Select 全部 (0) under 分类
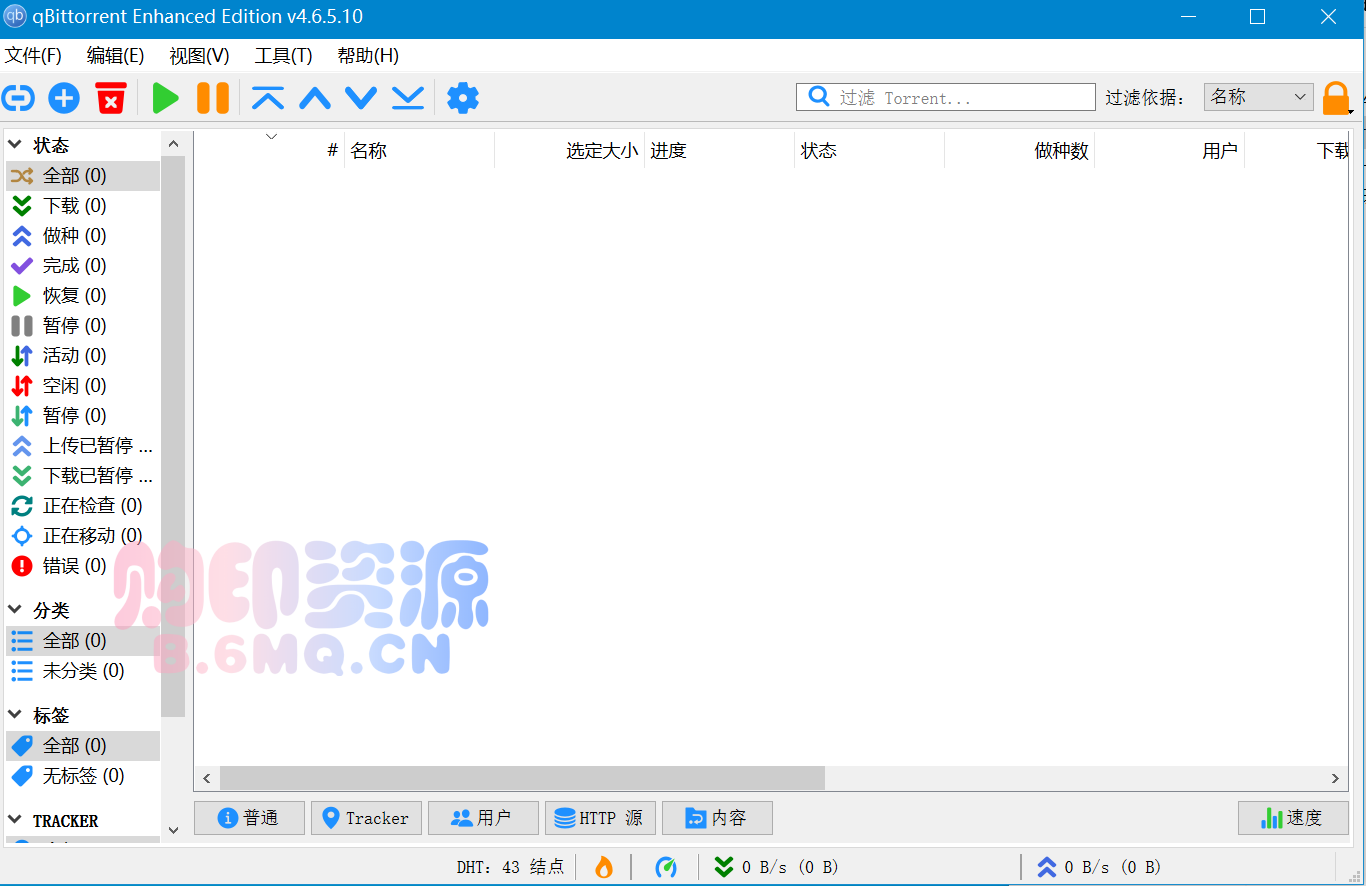 [83, 641]
